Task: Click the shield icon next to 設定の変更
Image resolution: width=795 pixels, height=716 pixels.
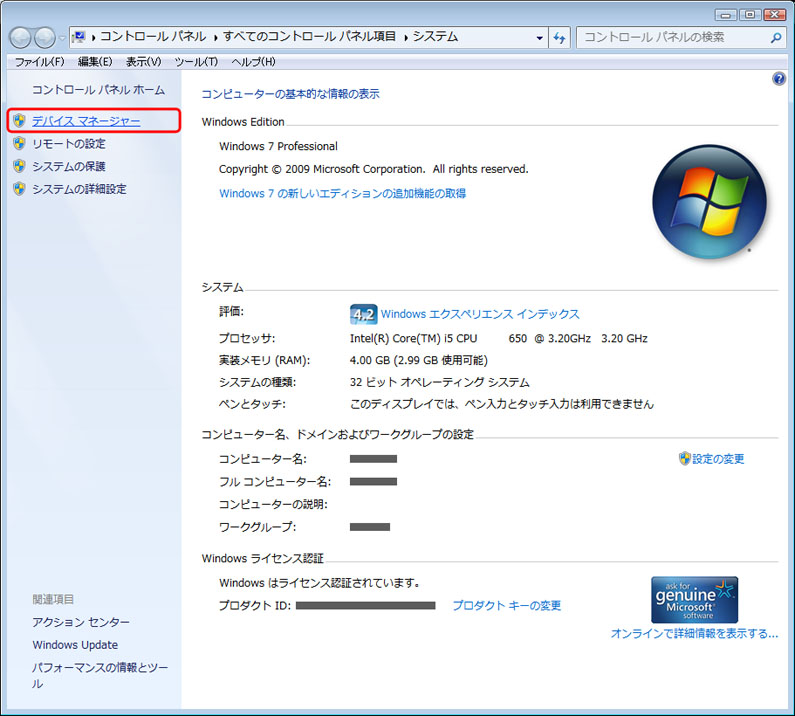Action: (685, 458)
